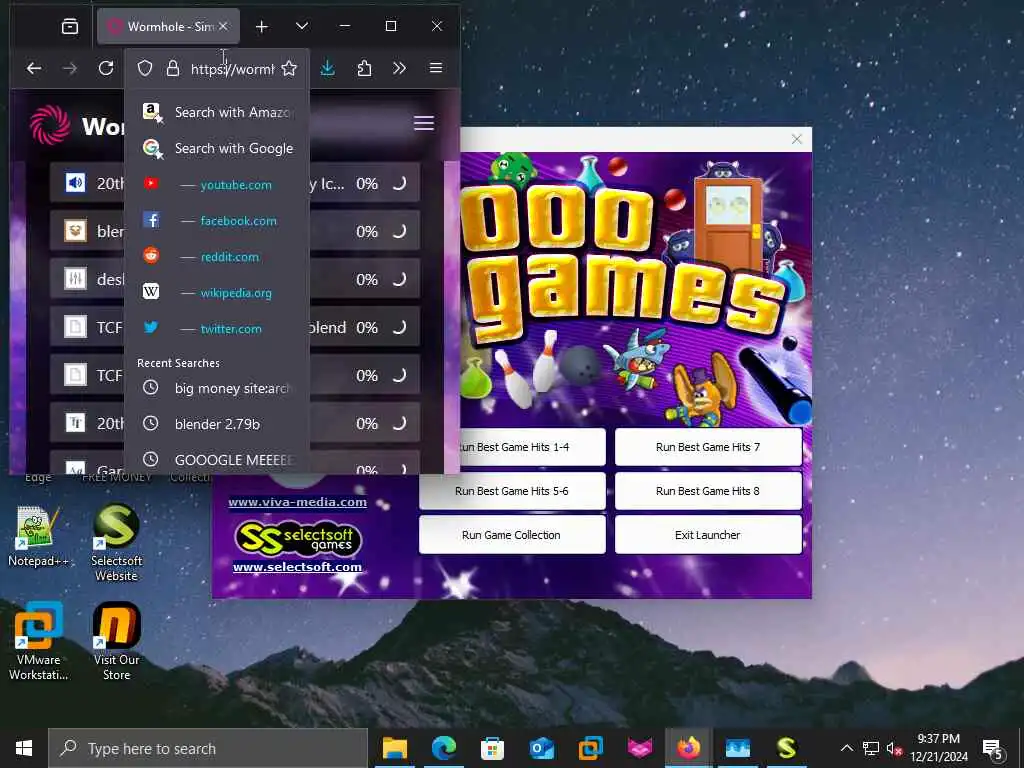This screenshot has width=1024, height=768.
Task: Click the Wormhole swirl logo
Action: click(x=50, y=124)
